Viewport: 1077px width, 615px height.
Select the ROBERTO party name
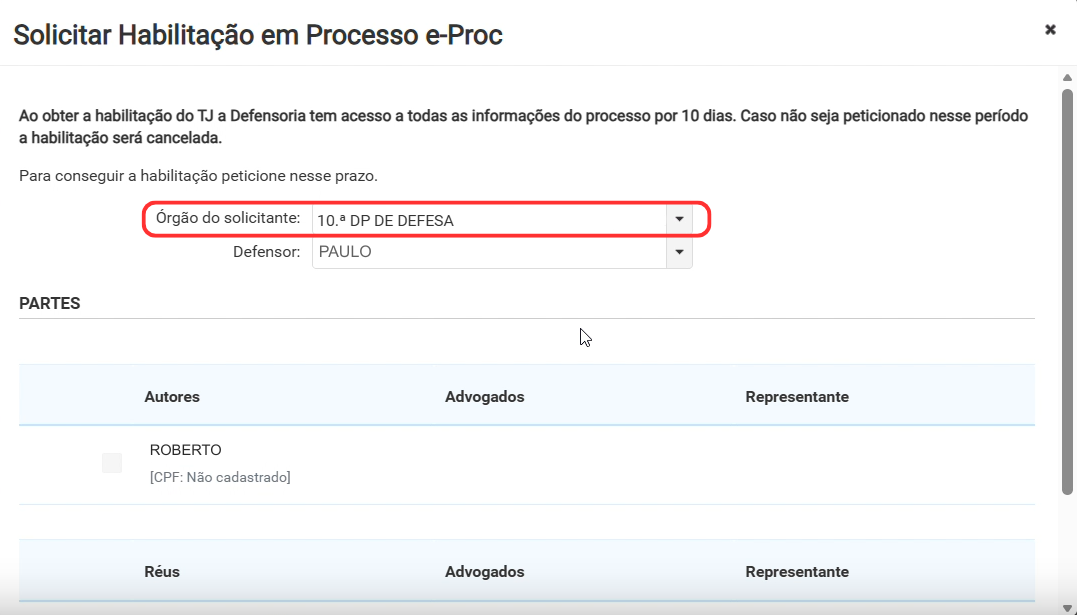185,450
